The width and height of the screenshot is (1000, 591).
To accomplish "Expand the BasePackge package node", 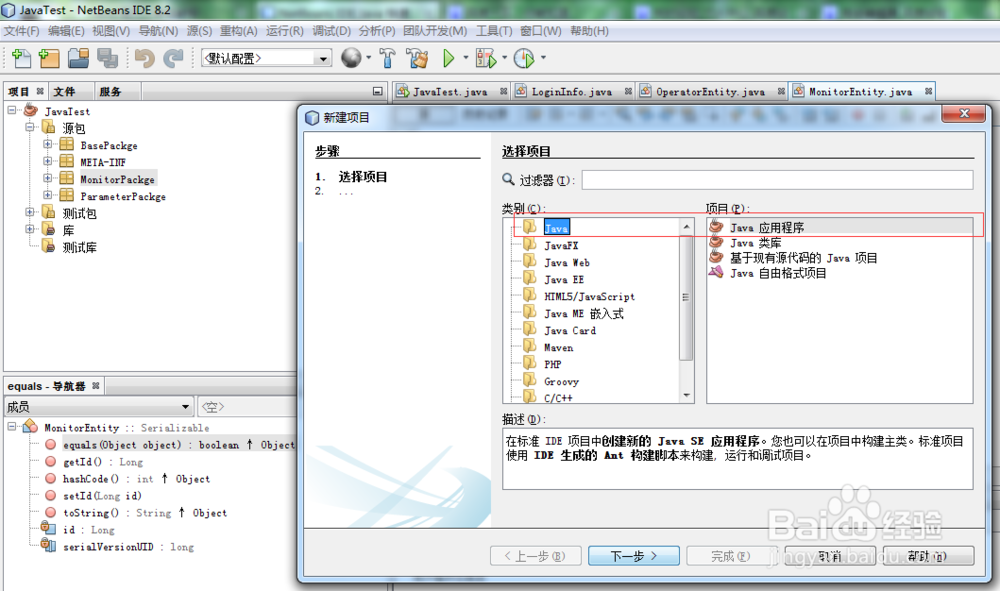I will tap(47, 144).
